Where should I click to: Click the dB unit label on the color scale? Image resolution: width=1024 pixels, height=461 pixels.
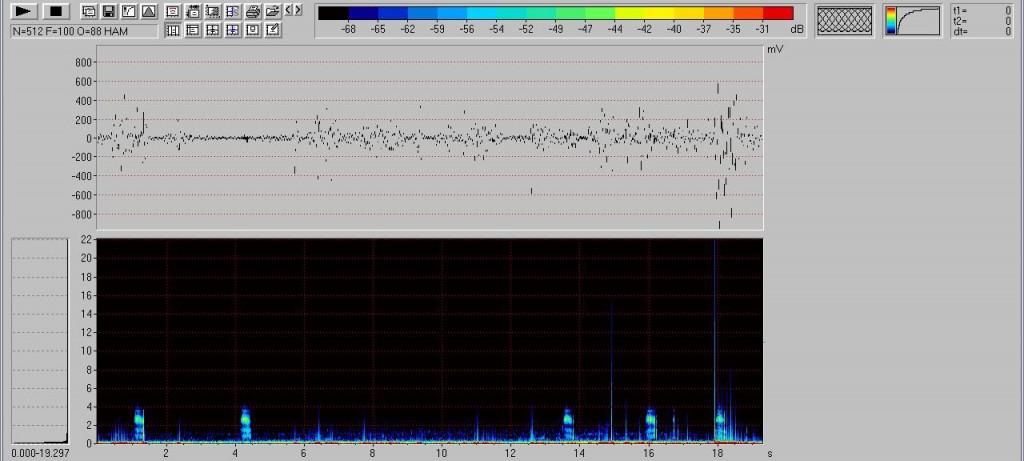pos(797,29)
